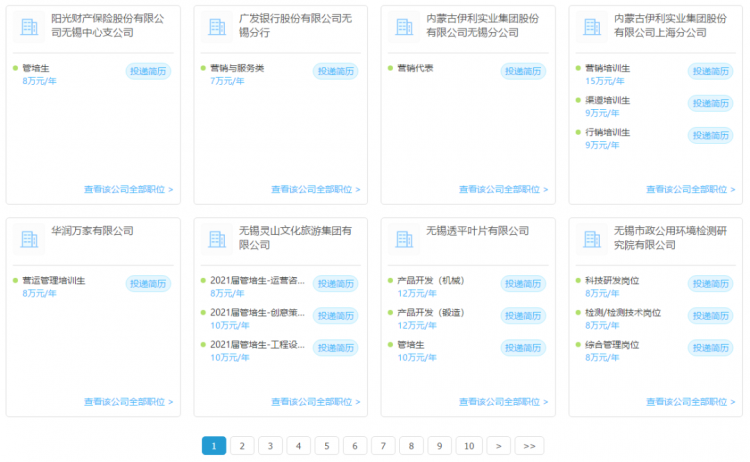
Task: Click the 无锡透平叶片有限公司 company icon
Action: (x=404, y=239)
